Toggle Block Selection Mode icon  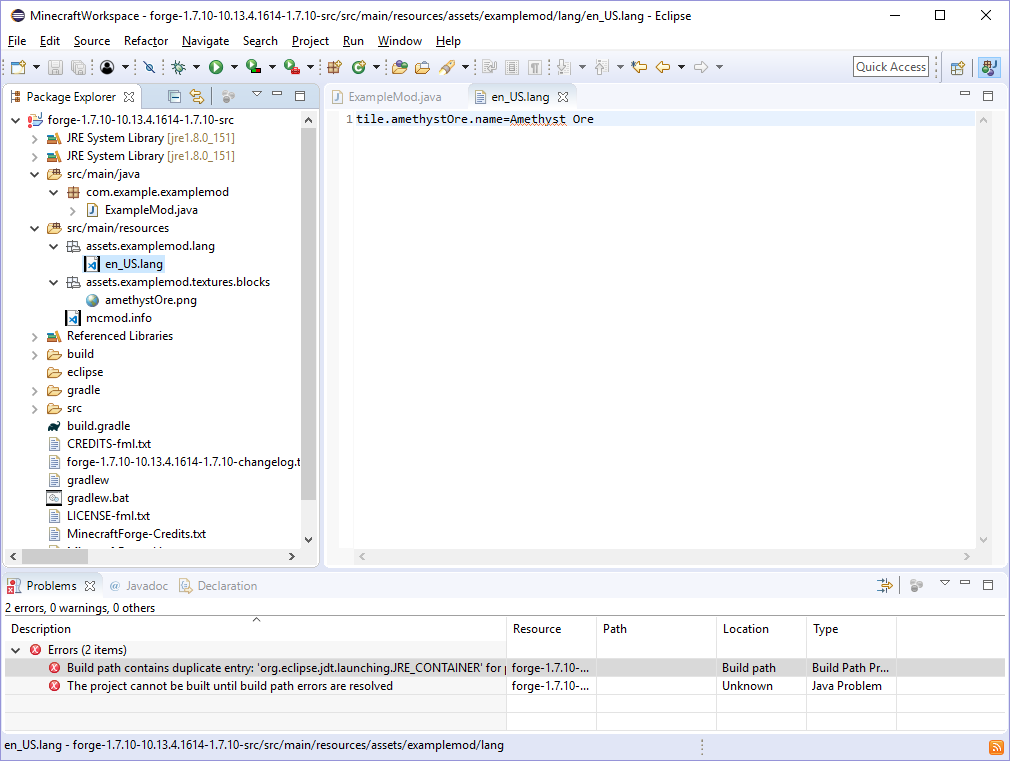(x=512, y=67)
